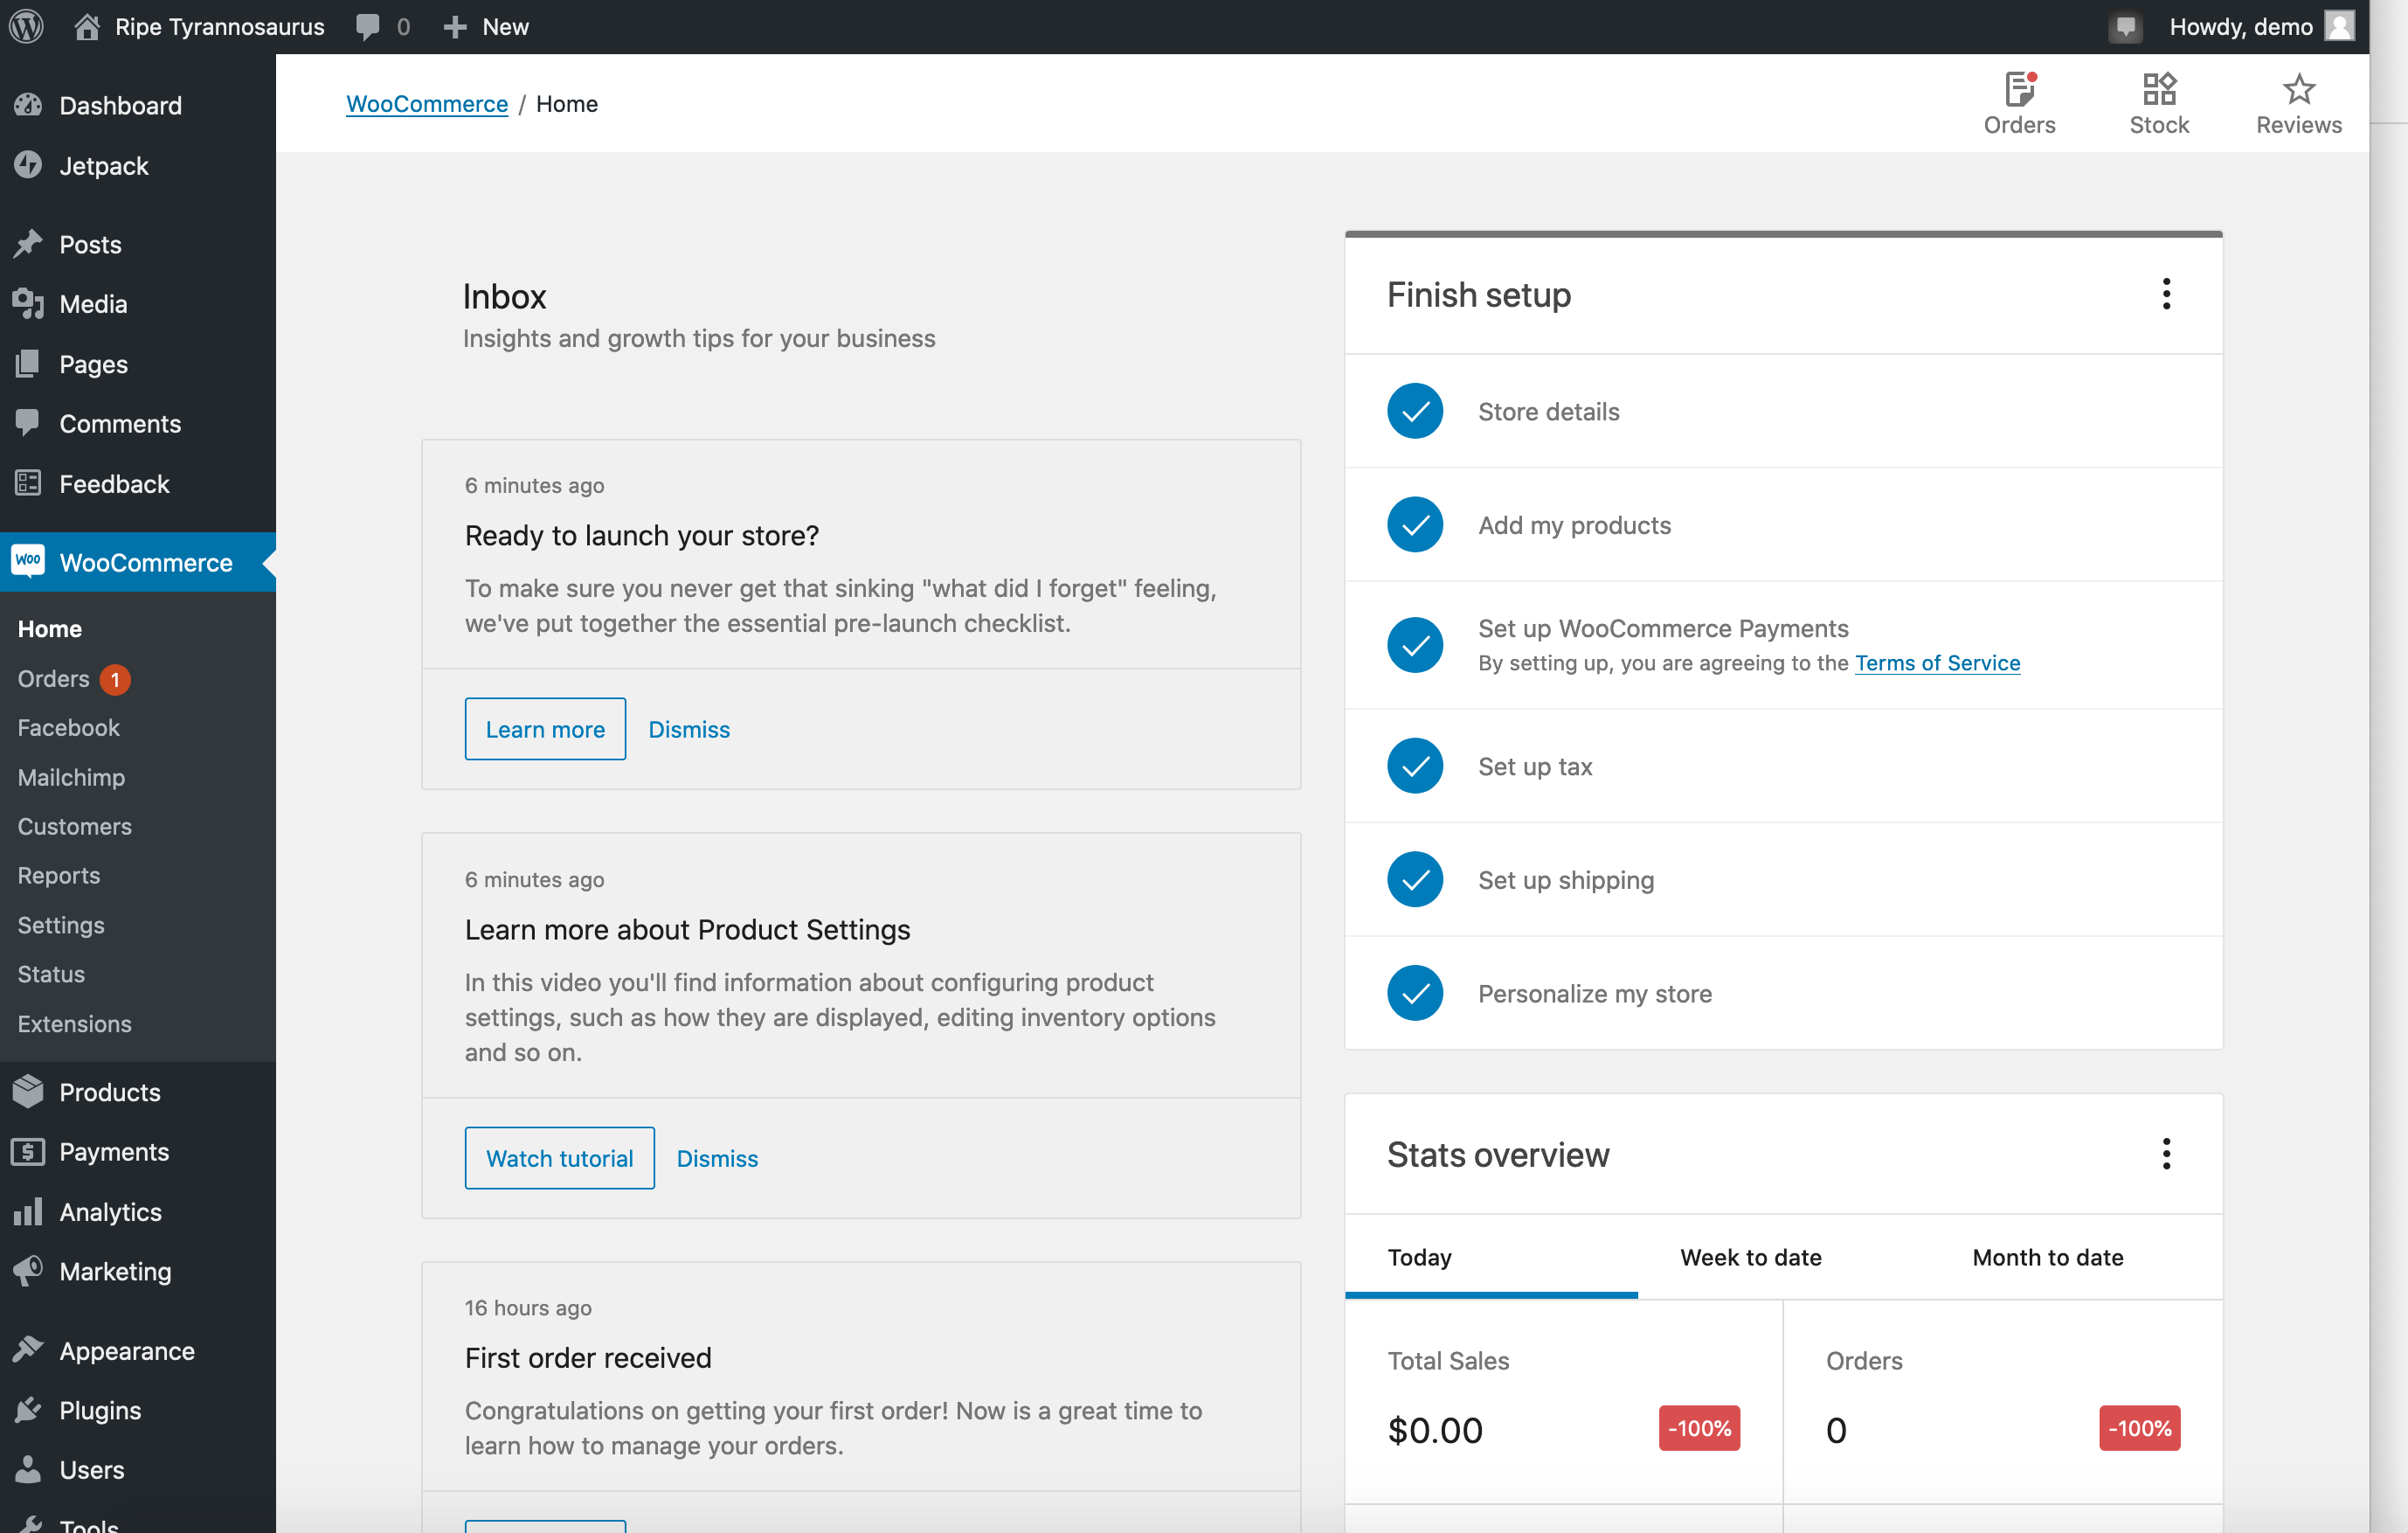Click the Feedback icon in sidebar
Screen dimensions: 2408x1533
(28, 483)
